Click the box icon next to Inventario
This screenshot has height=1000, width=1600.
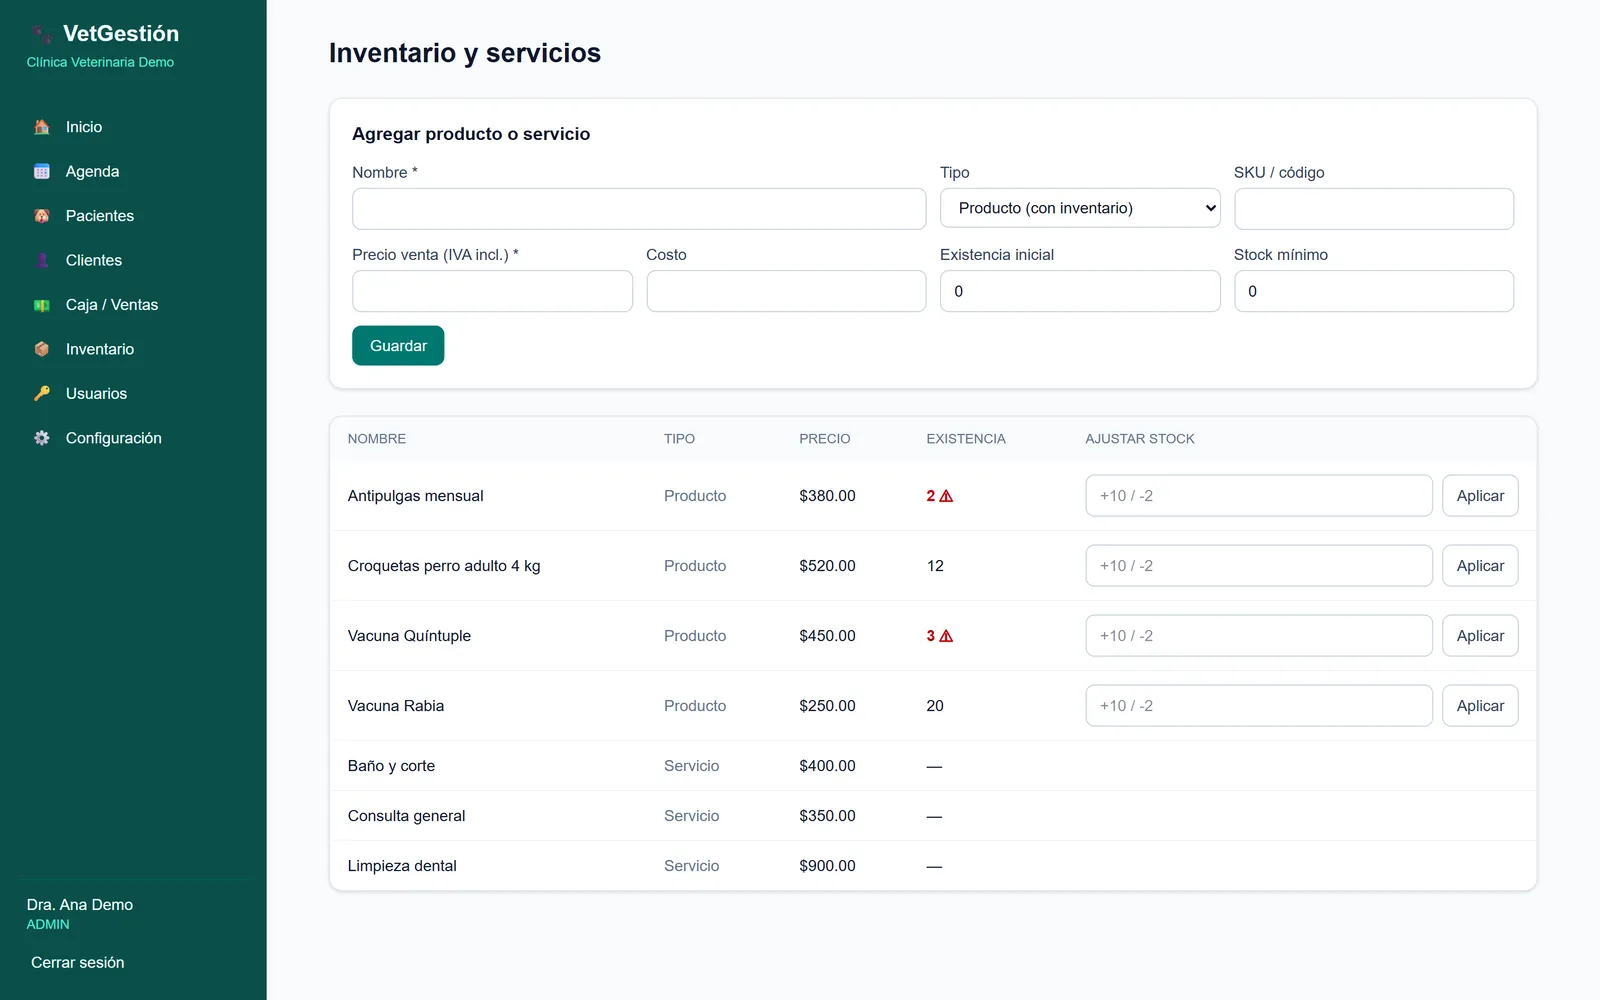[x=42, y=349]
